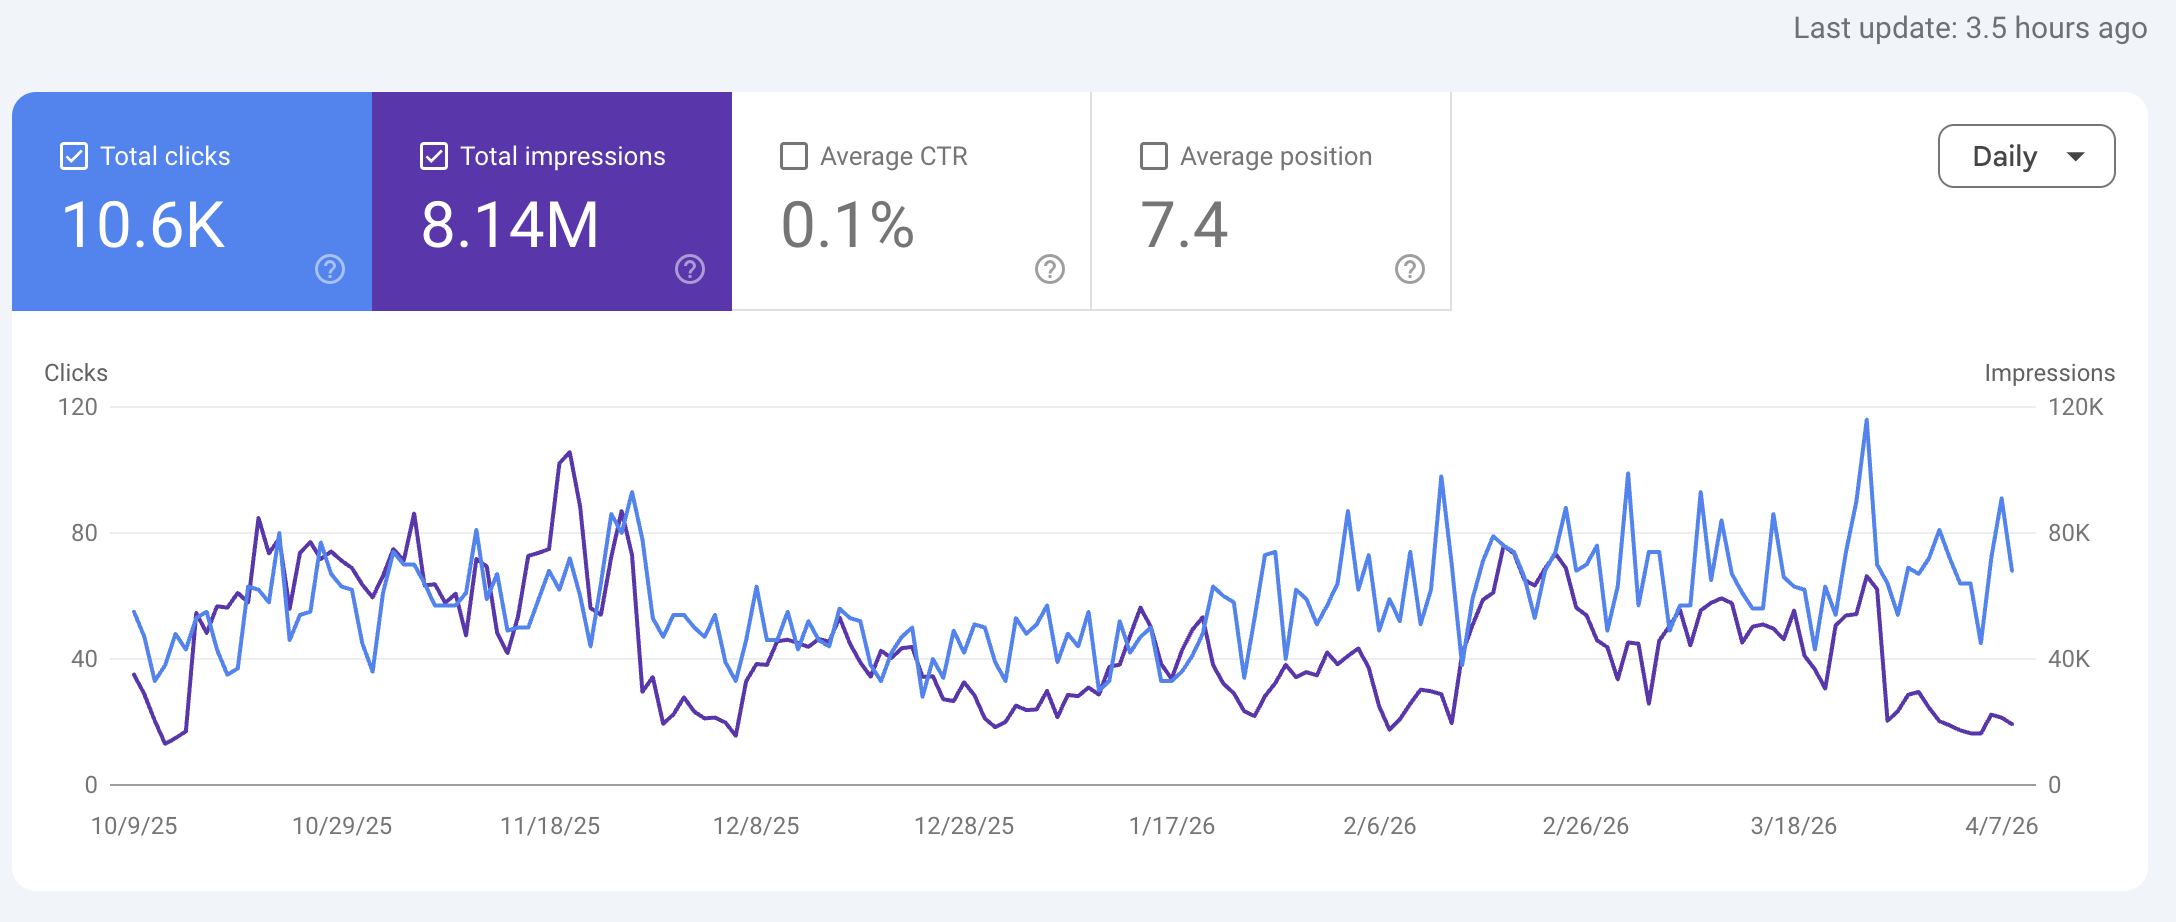
Task: Click the dropdown arrow beside Daily
Action: [2077, 156]
